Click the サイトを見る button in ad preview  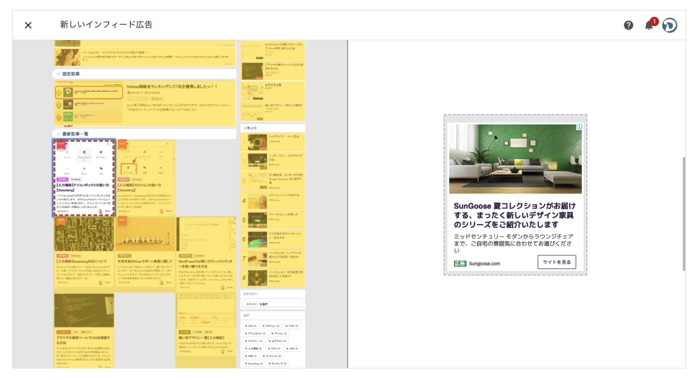coord(557,262)
